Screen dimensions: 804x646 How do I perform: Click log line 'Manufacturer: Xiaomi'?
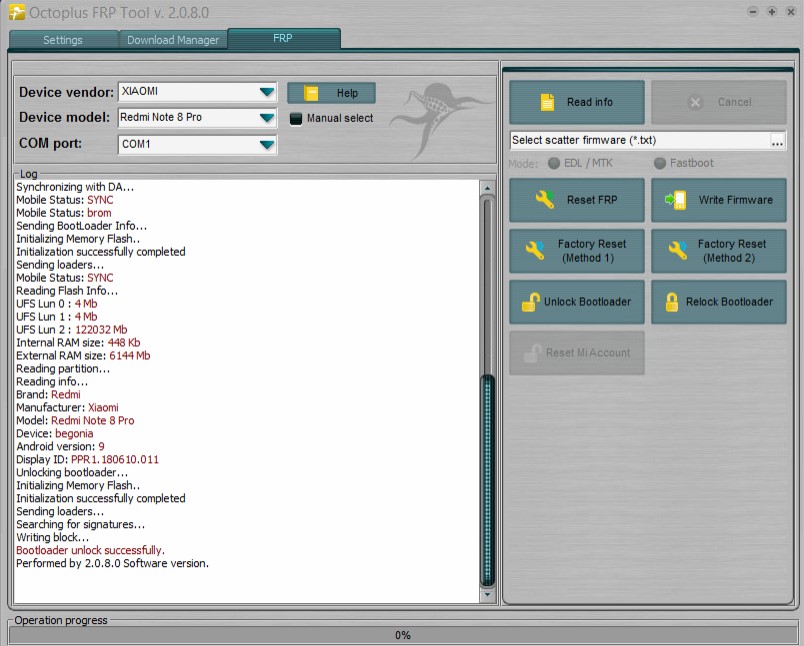(67, 407)
